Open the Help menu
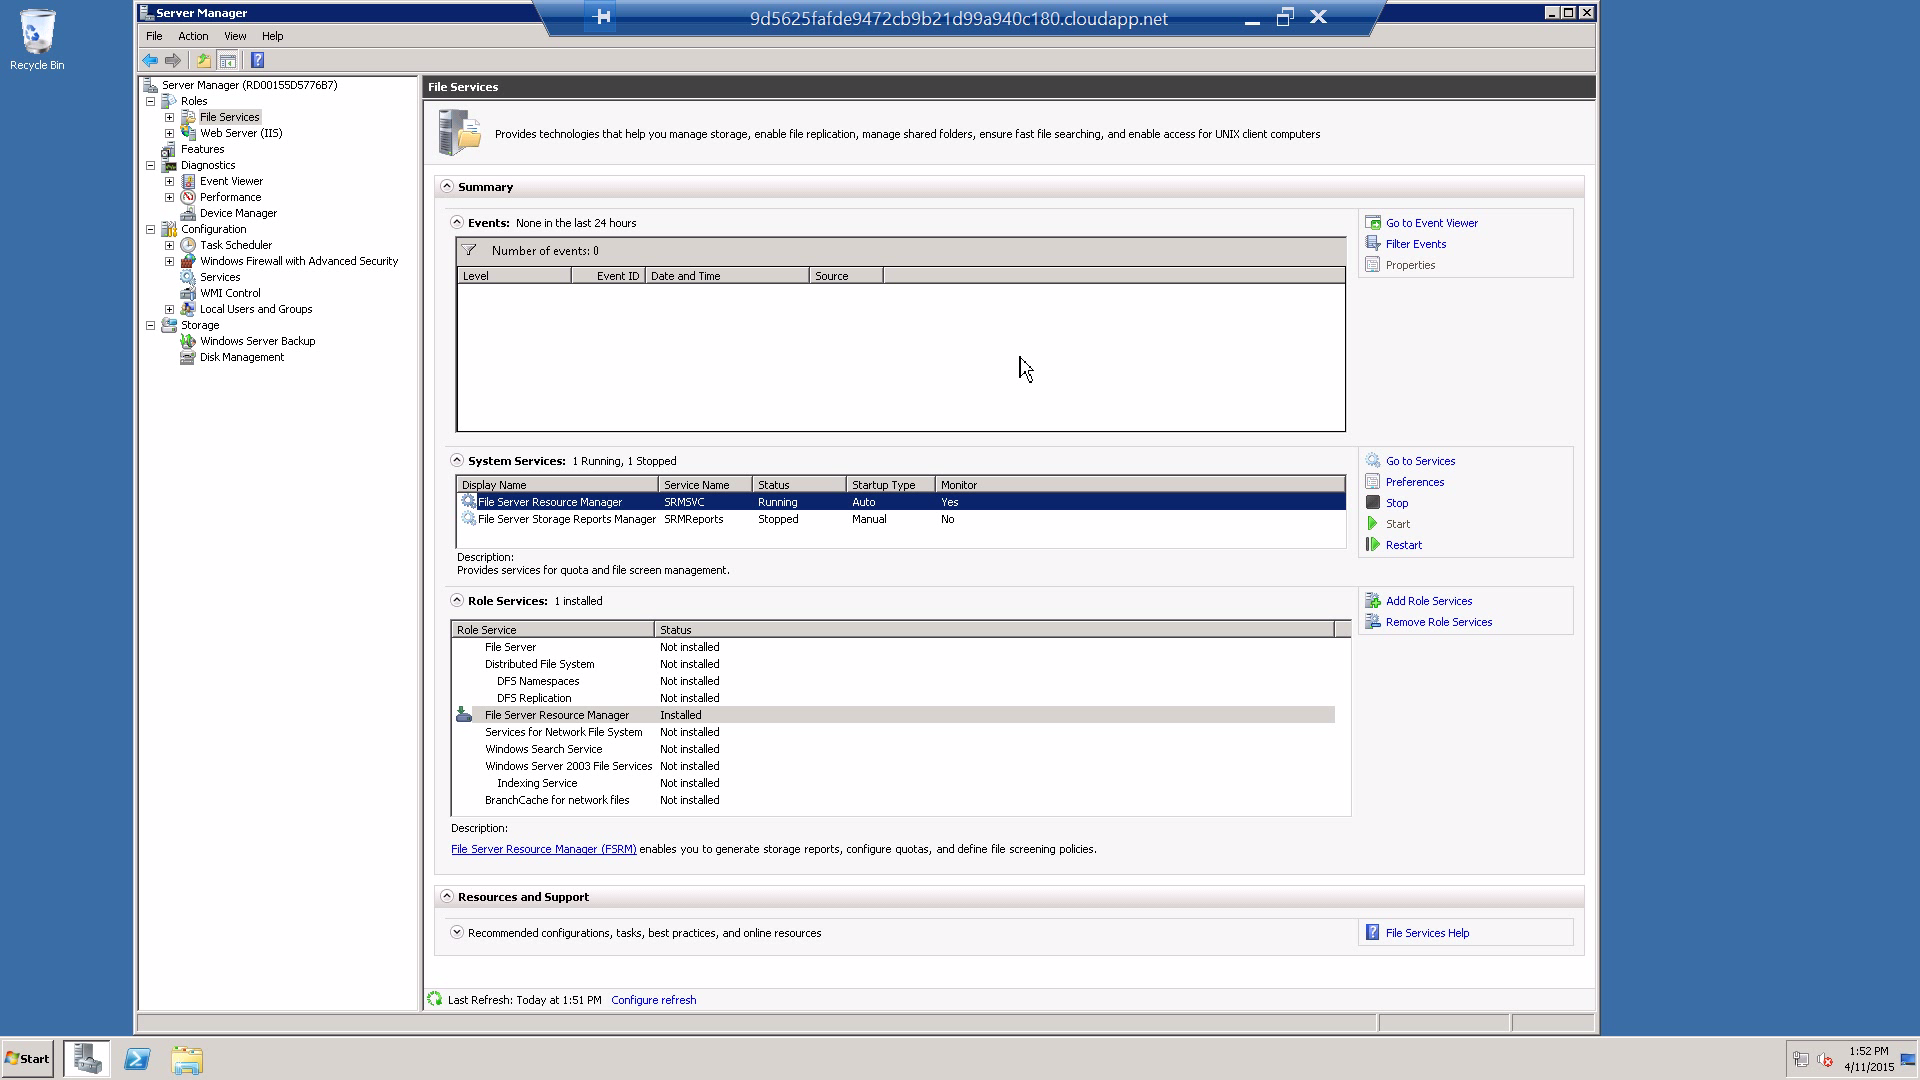This screenshot has width=1920, height=1080. click(272, 36)
